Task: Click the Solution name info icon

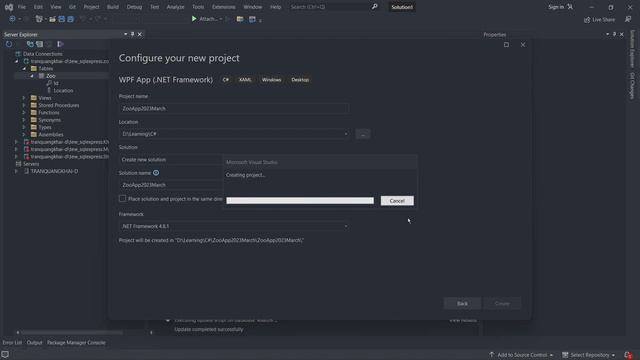Action: coord(156,173)
